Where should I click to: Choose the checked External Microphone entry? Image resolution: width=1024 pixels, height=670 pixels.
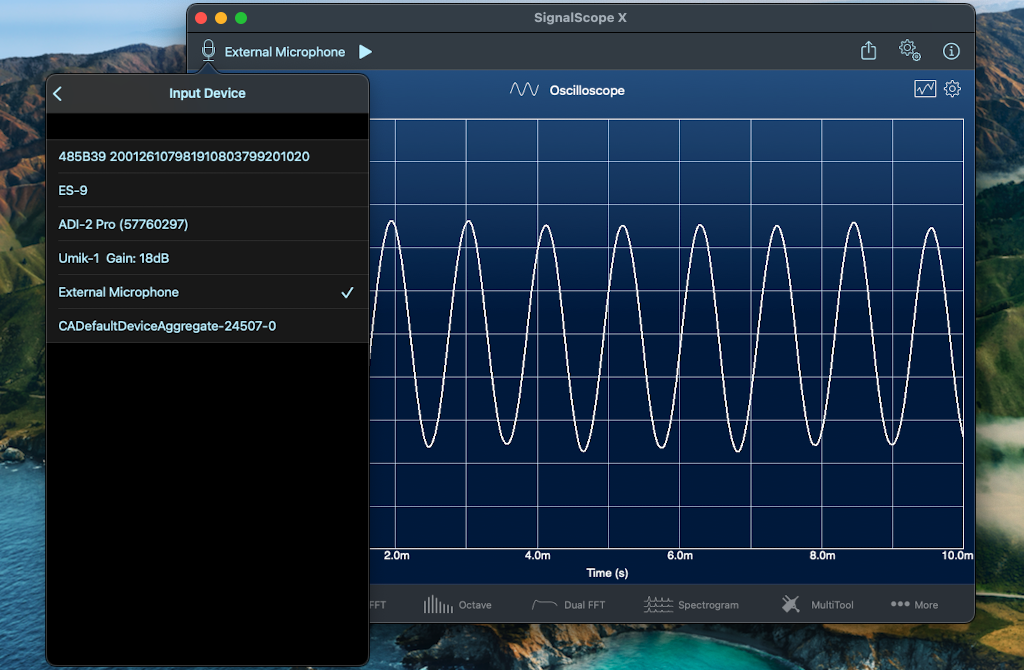tap(208, 292)
